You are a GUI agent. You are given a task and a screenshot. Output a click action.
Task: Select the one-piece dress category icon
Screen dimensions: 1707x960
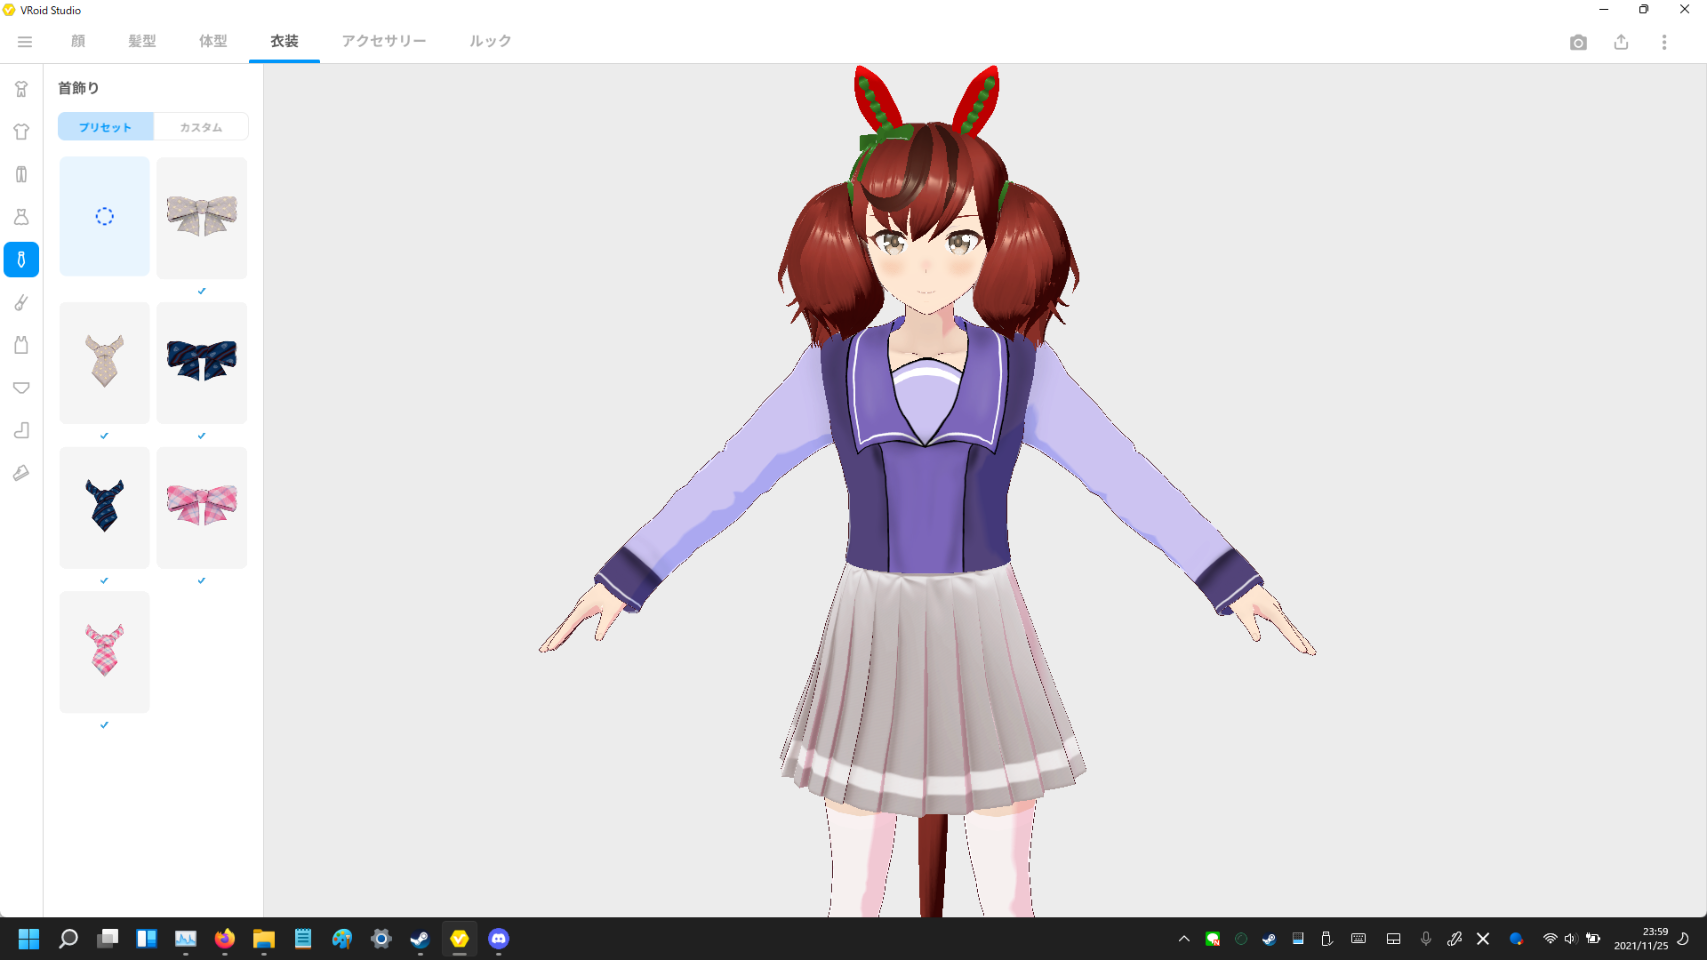pyautogui.click(x=21, y=217)
